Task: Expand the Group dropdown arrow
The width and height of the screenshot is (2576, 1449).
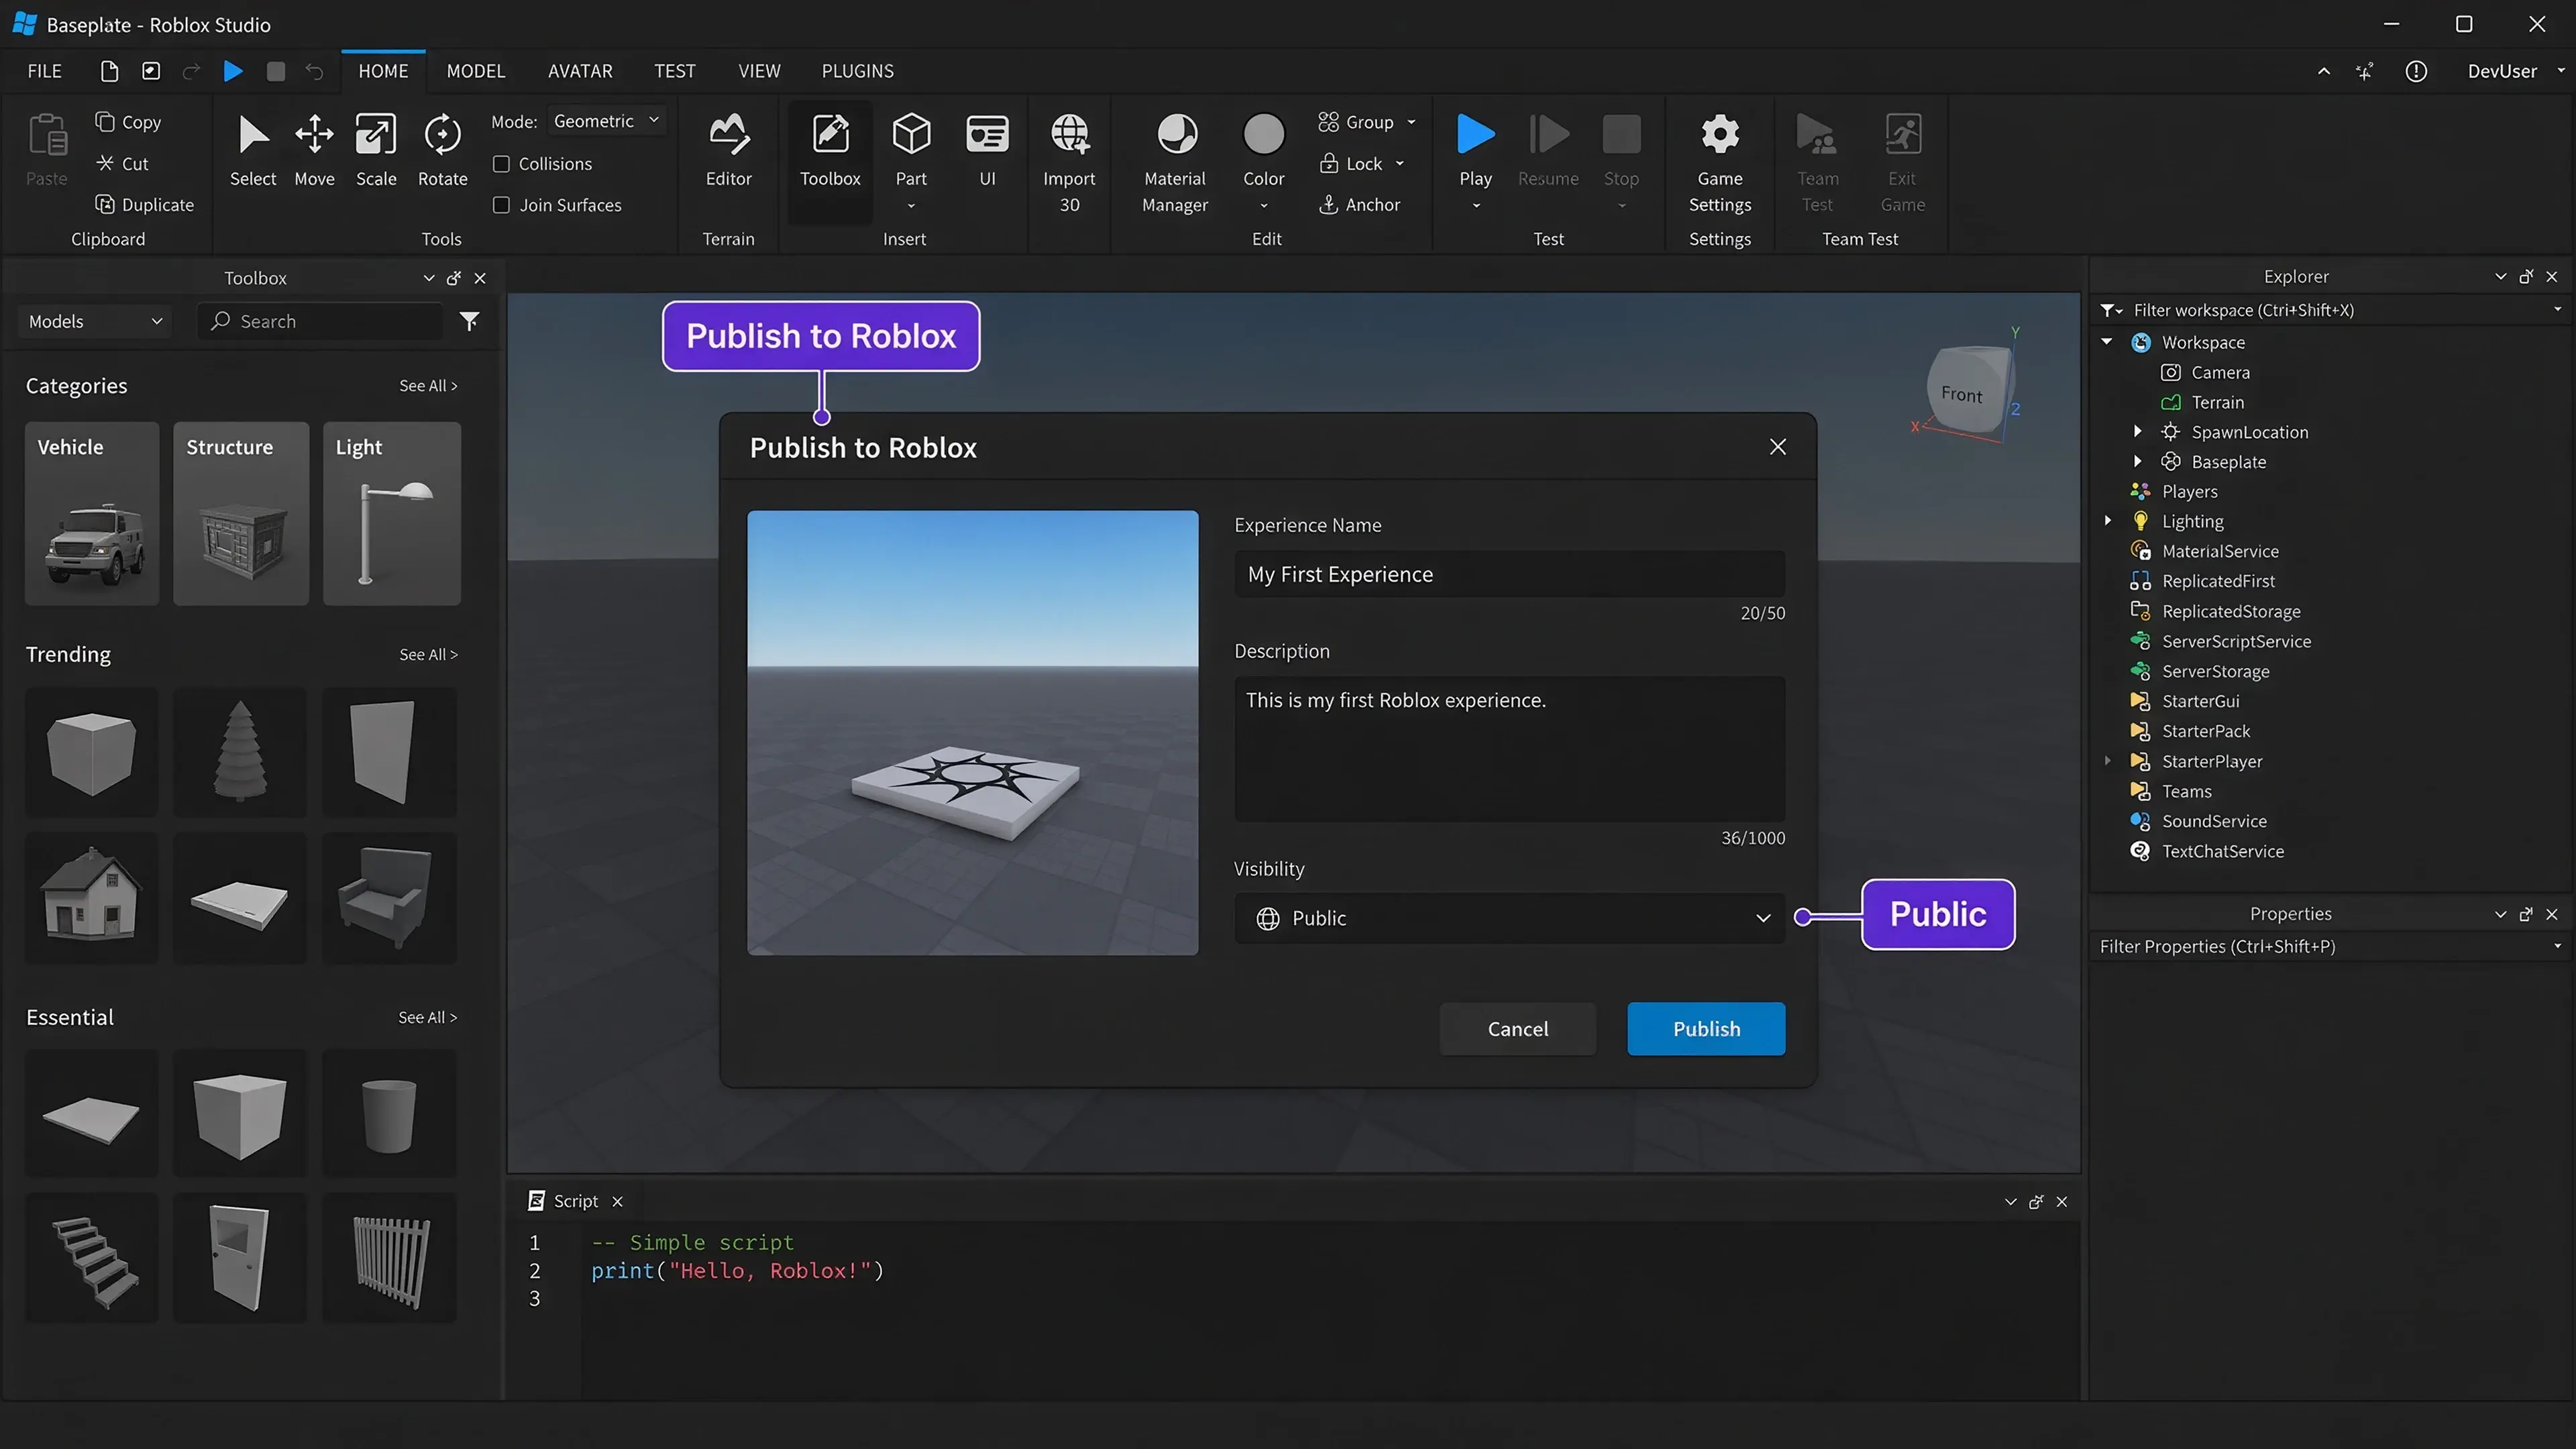Action: 1411,122
